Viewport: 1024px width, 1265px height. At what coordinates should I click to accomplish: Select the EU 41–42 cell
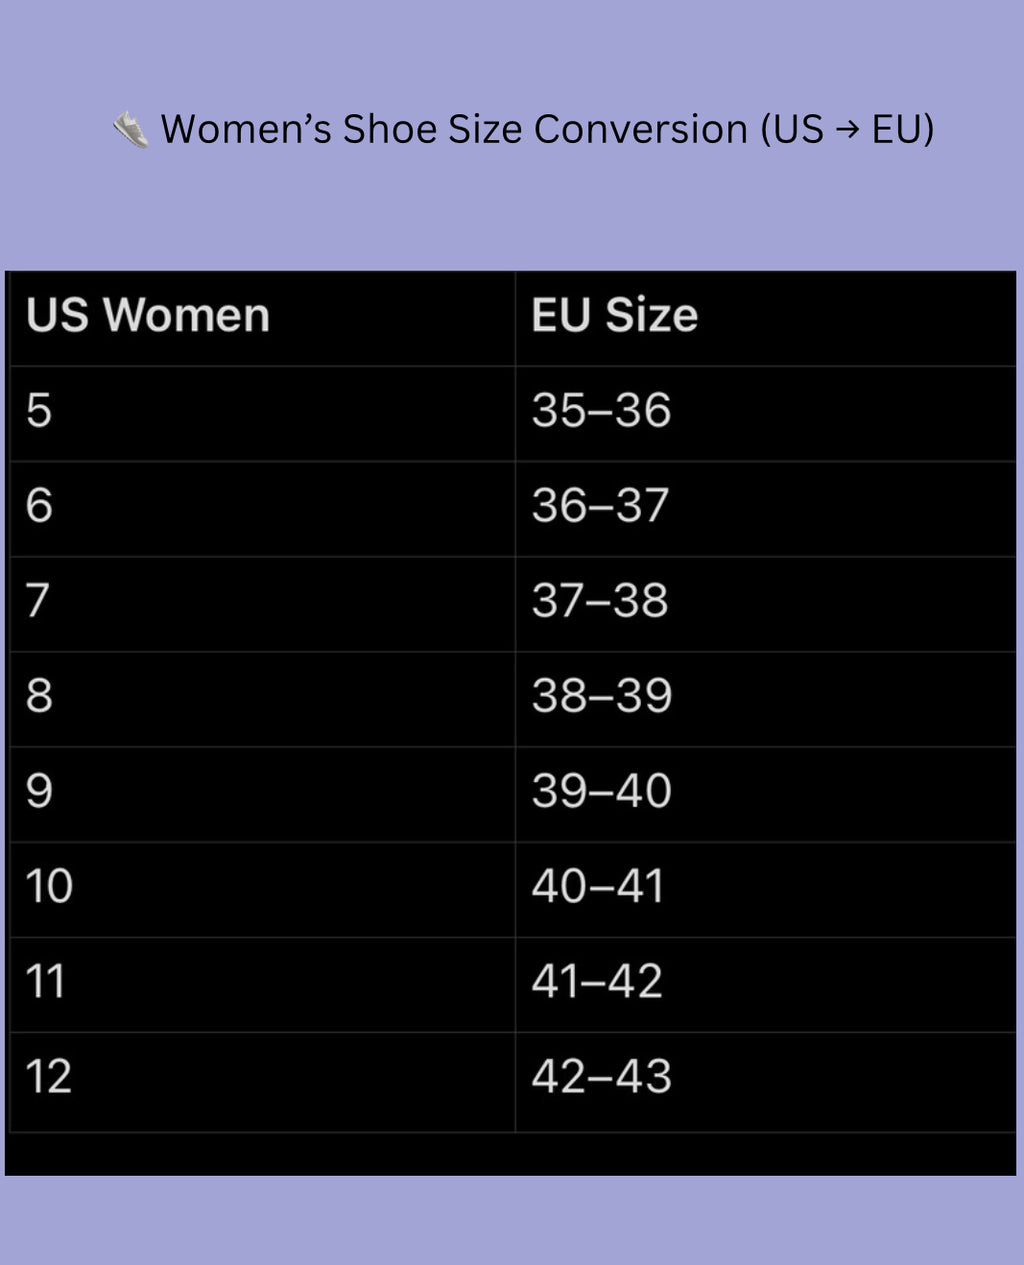tap(597, 982)
